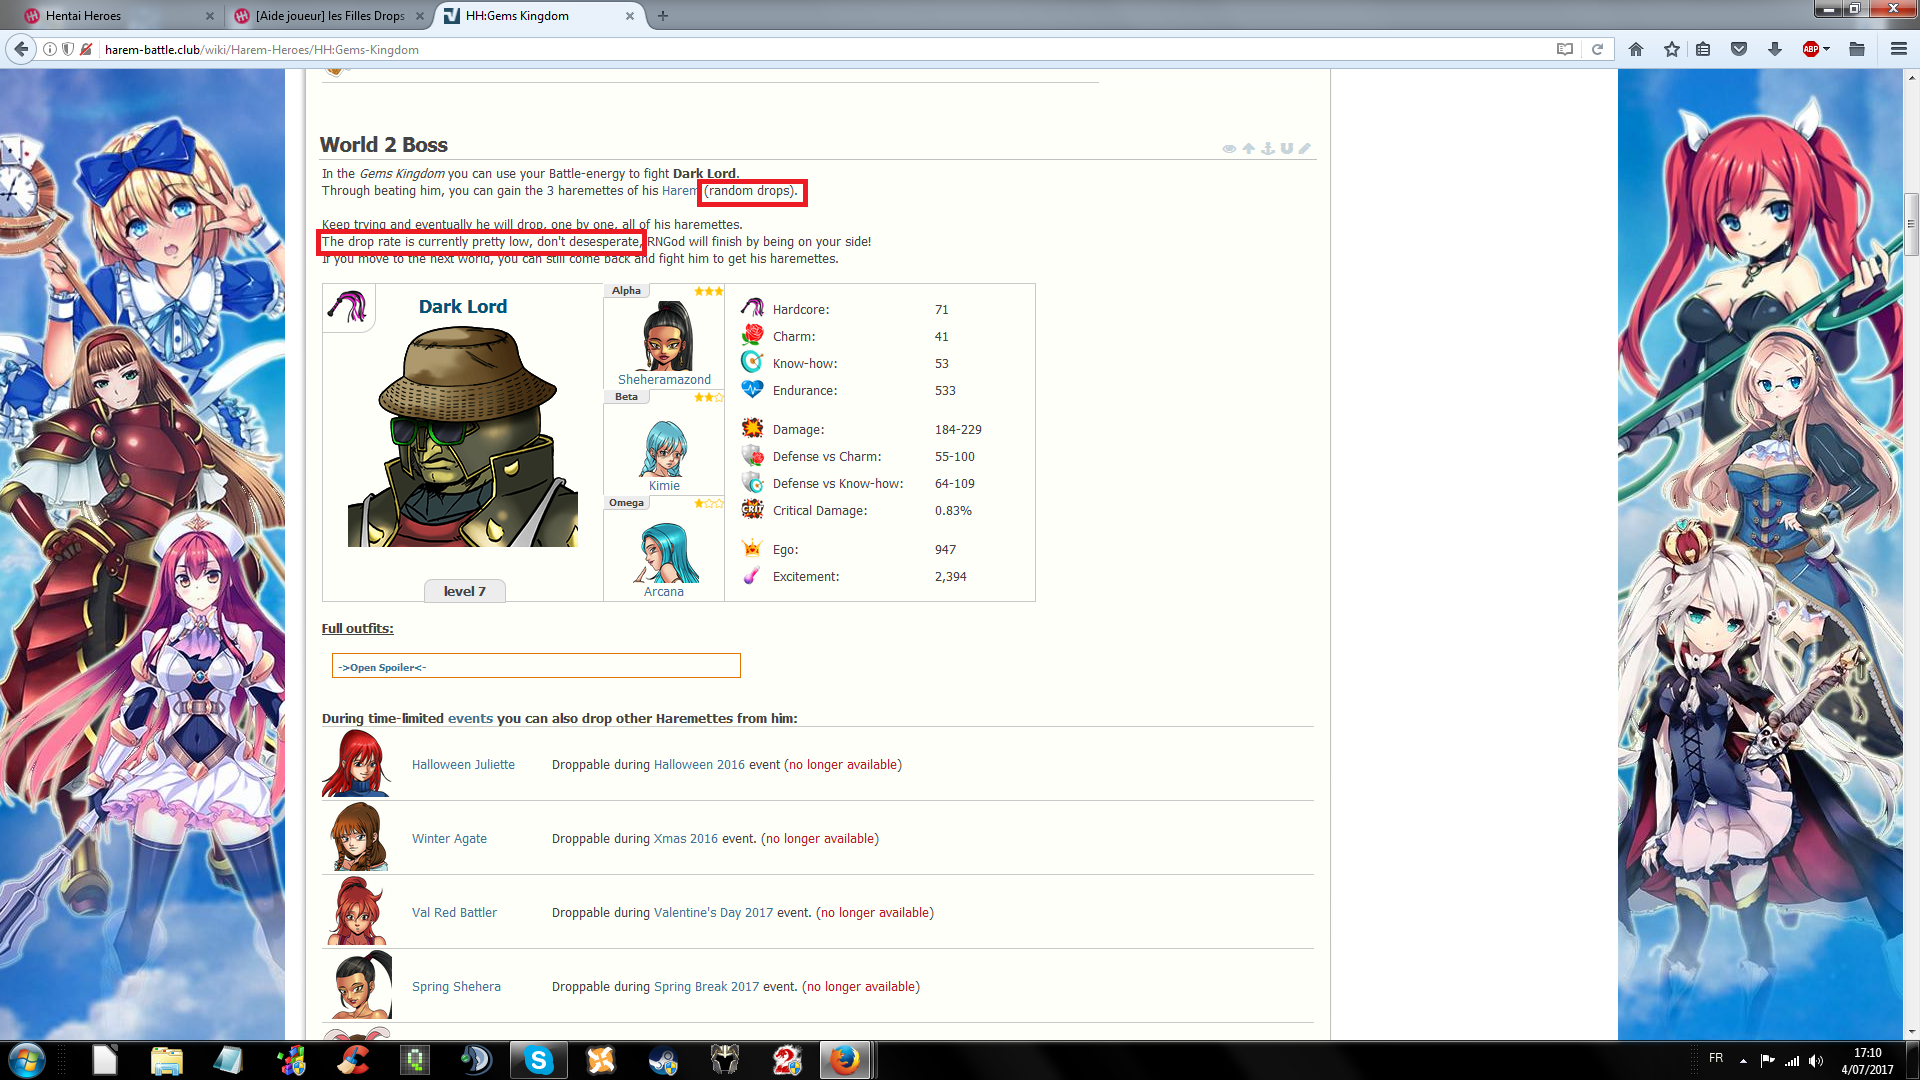Expand the Adblock Plus dropdown arrow
Image resolution: width=1920 pixels, height=1080 pixels.
point(1827,49)
